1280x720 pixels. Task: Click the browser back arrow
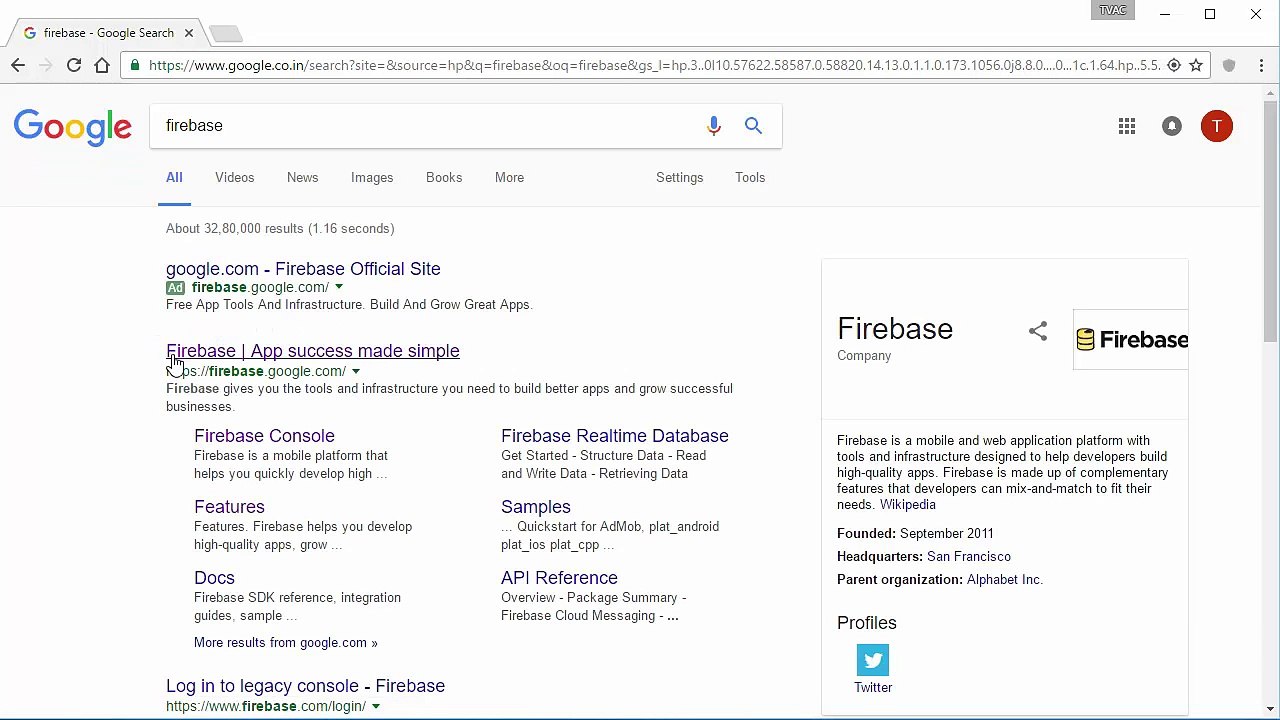tap(18, 65)
